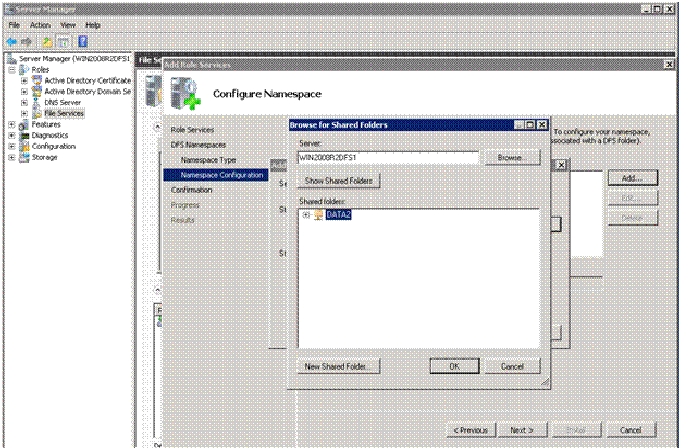Click the DNS Server icon
This screenshot has height=448, width=679.
(37, 102)
